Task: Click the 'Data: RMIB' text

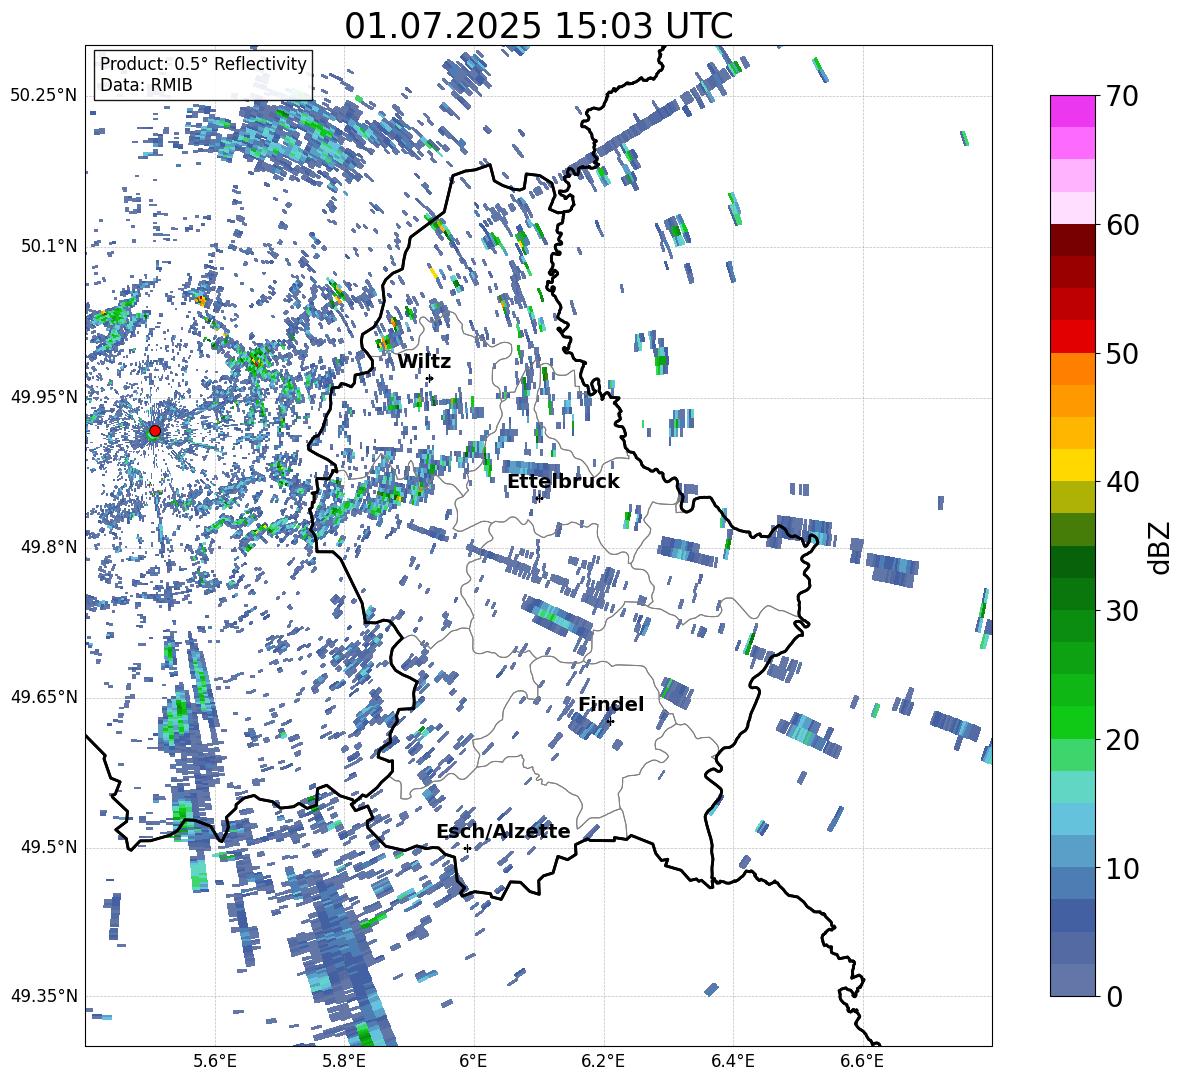Action: click(146, 85)
